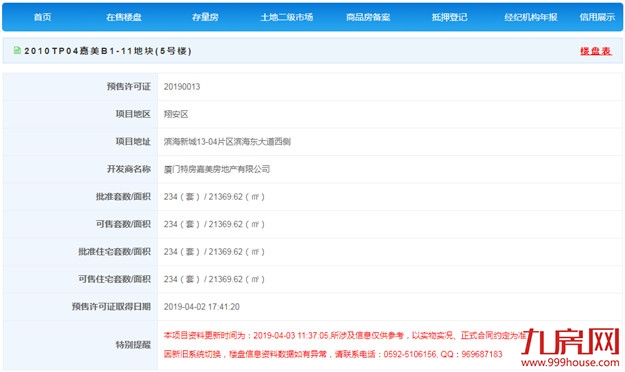Open 经纪机构年报 menu item
Image resolution: width=625 pixels, height=372 pixels.
point(531,17)
